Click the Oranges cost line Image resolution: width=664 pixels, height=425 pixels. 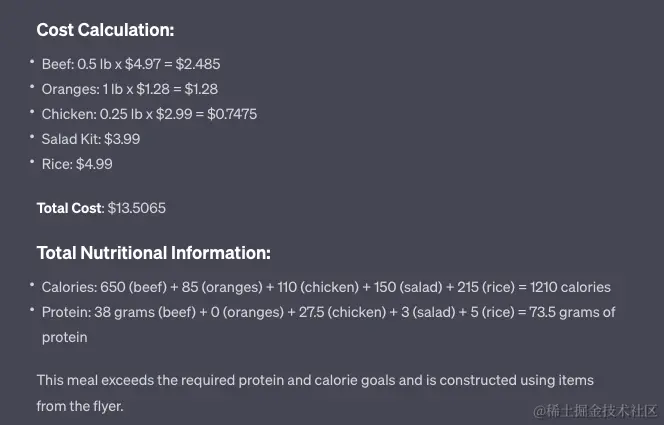[x=130, y=89]
